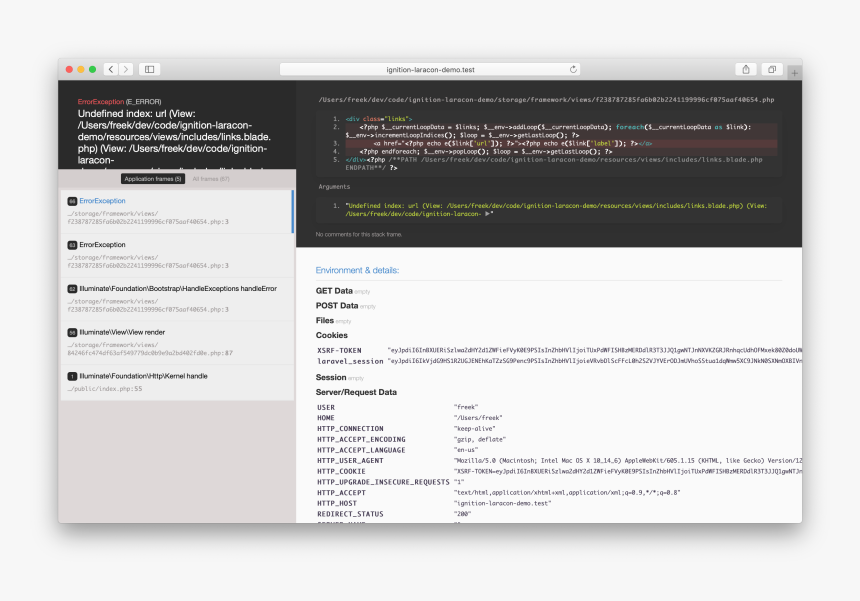Click the address bar showing ignition-laracon-demo.test

pyautogui.click(x=430, y=69)
